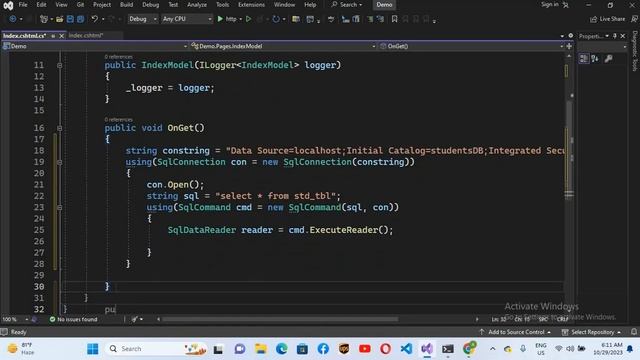Viewport: 640px width, 360px height.
Task: Open VS Code from the taskbar
Action: click(x=406, y=349)
